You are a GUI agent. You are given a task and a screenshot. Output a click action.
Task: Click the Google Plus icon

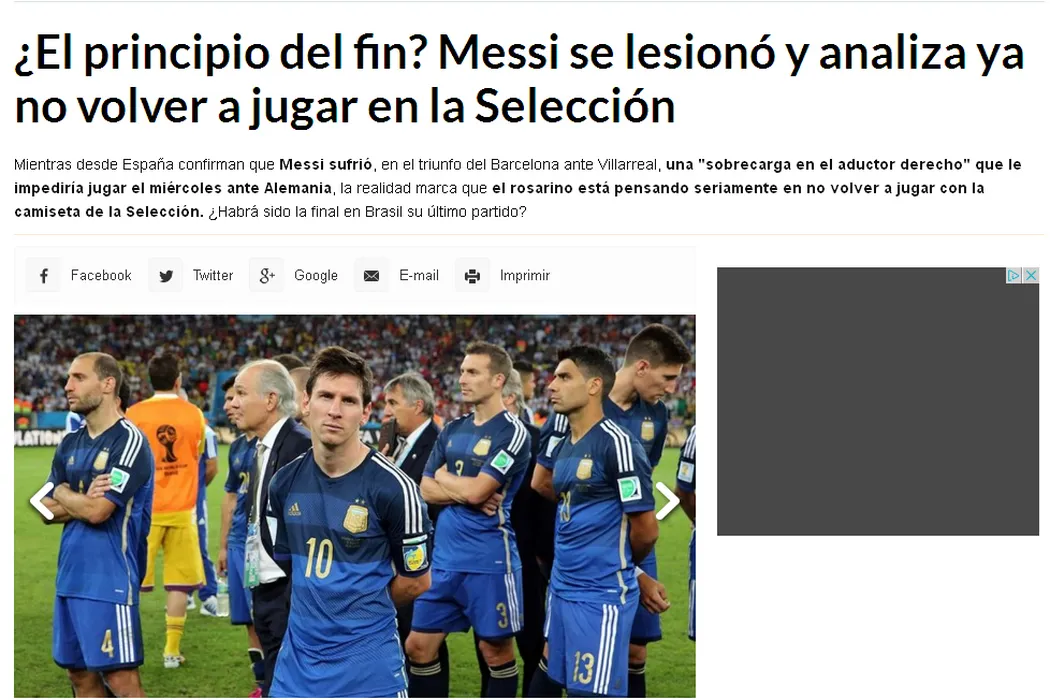click(267, 275)
